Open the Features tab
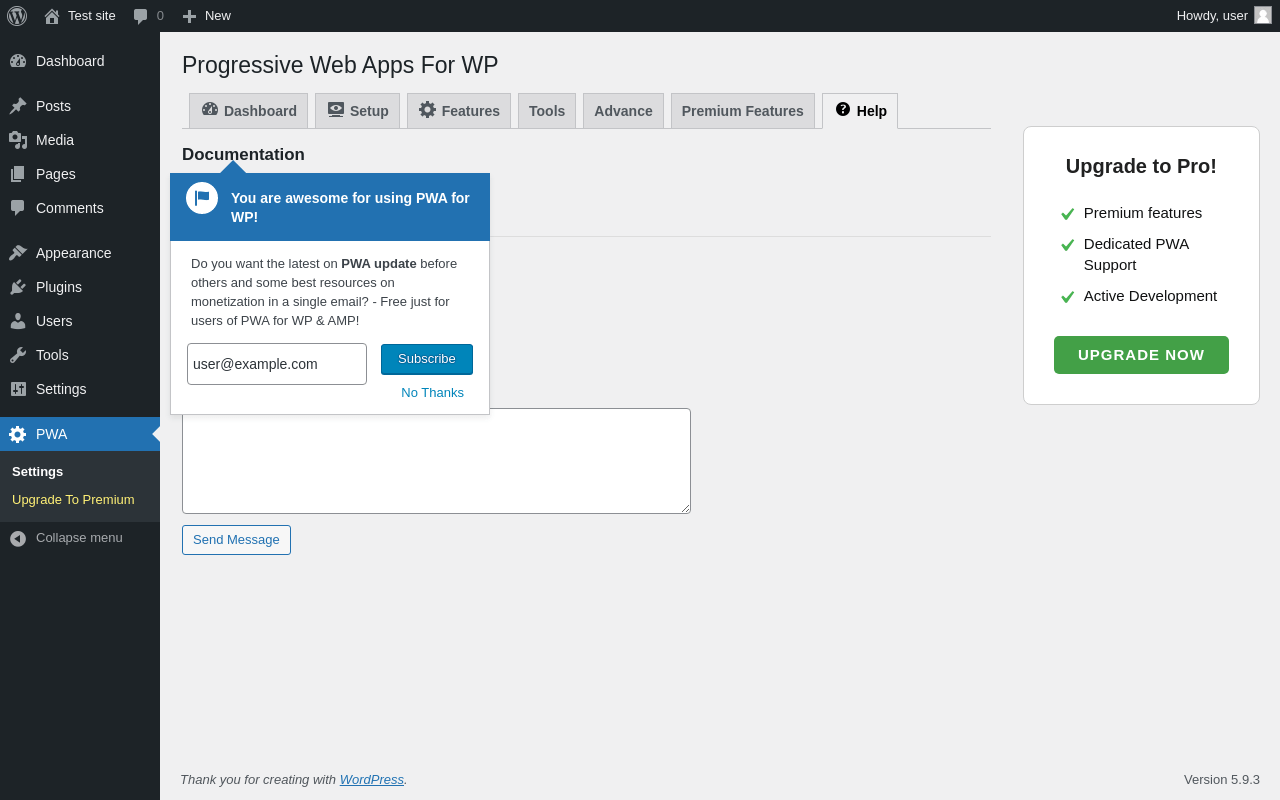The width and height of the screenshot is (1280, 800). point(459,111)
